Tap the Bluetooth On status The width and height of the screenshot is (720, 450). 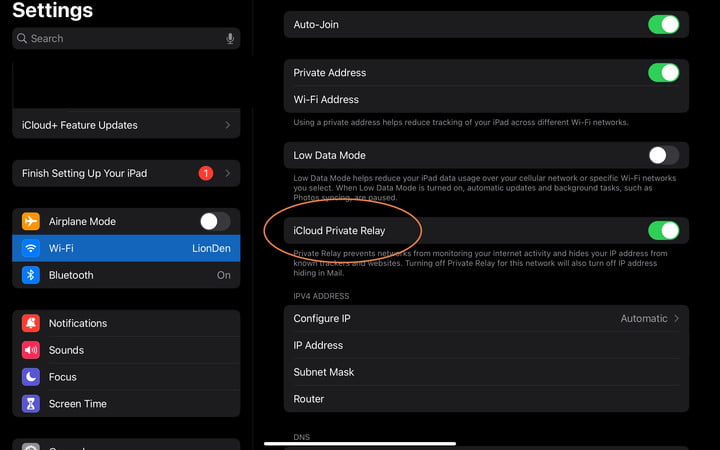coord(224,275)
